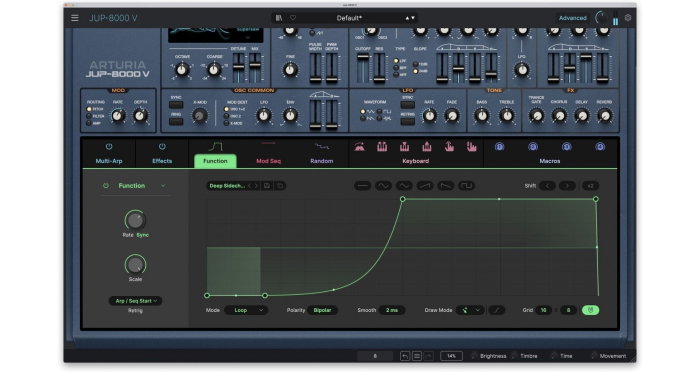
Task: Switch to the Random tab
Action: coord(321,161)
